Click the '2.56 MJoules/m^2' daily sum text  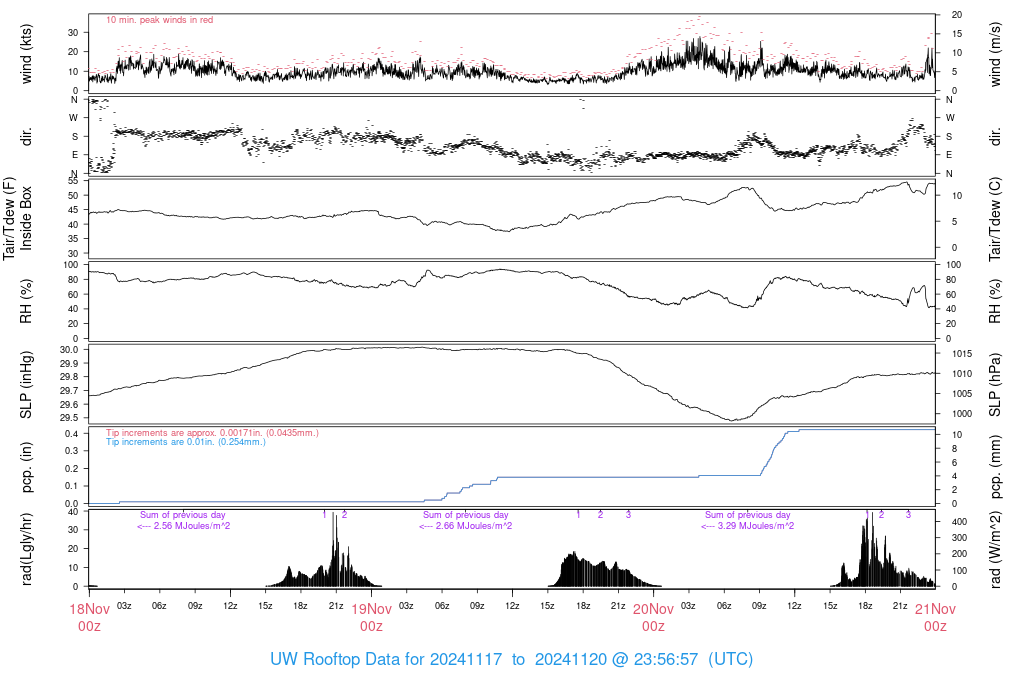183,526
